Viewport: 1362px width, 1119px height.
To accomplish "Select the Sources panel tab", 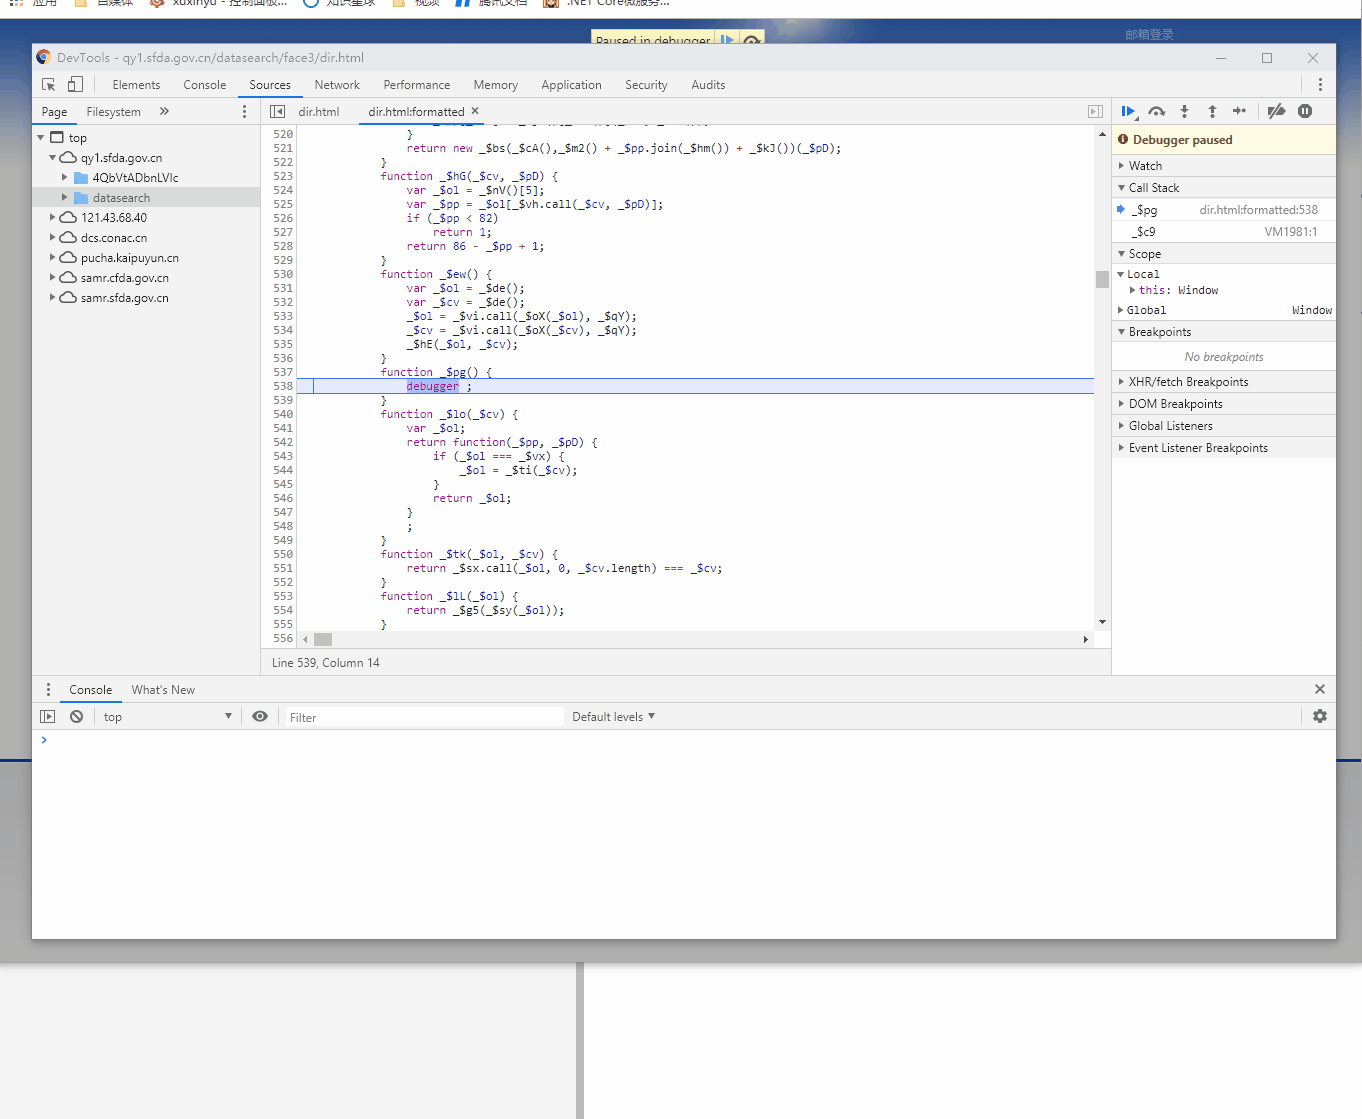I will (270, 85).
